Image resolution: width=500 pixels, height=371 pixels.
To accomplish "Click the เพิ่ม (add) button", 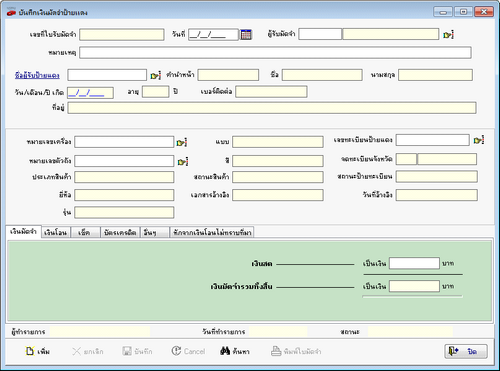I will 38,351.
